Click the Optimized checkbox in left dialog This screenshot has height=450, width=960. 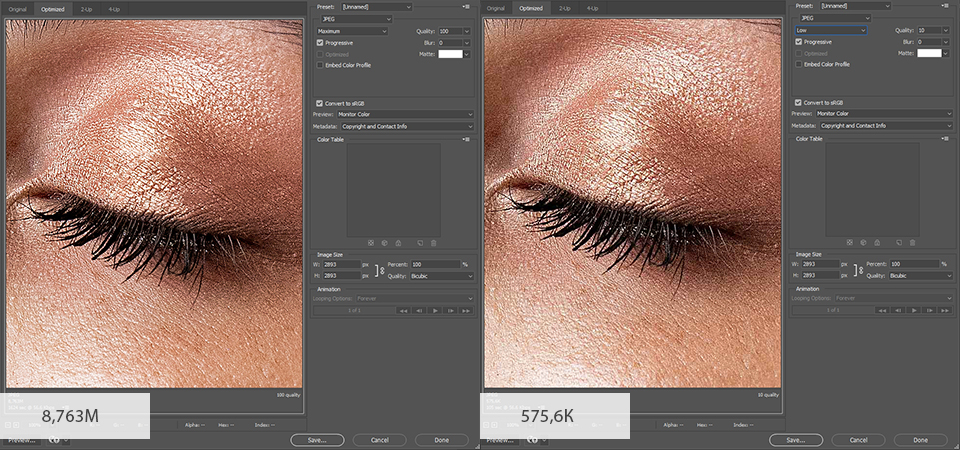320,54
